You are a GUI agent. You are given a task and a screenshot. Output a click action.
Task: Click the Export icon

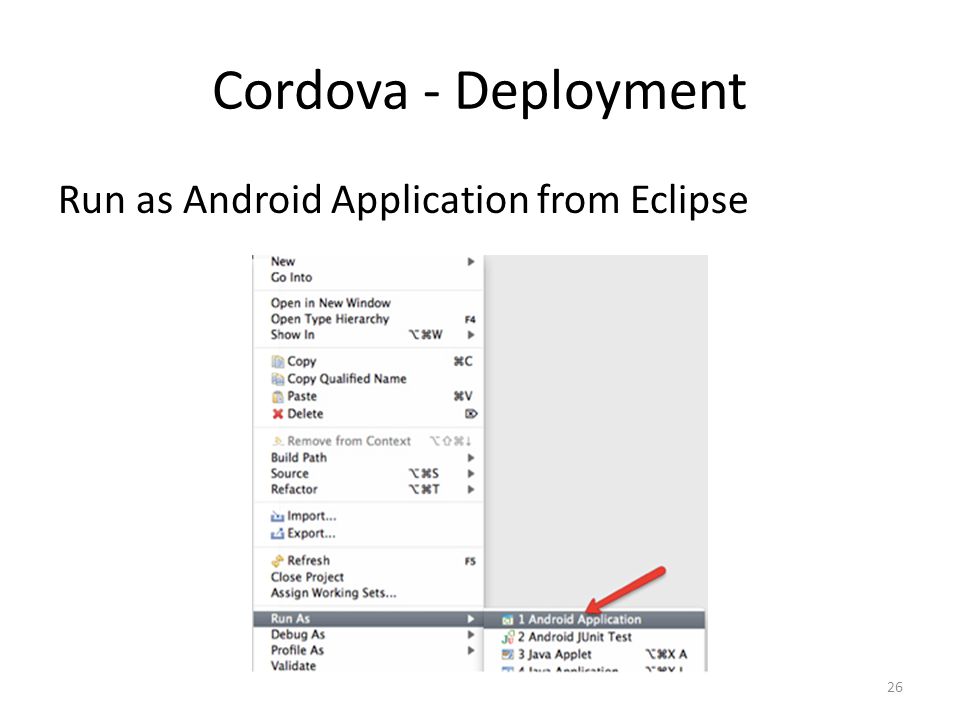pos(278,534)
